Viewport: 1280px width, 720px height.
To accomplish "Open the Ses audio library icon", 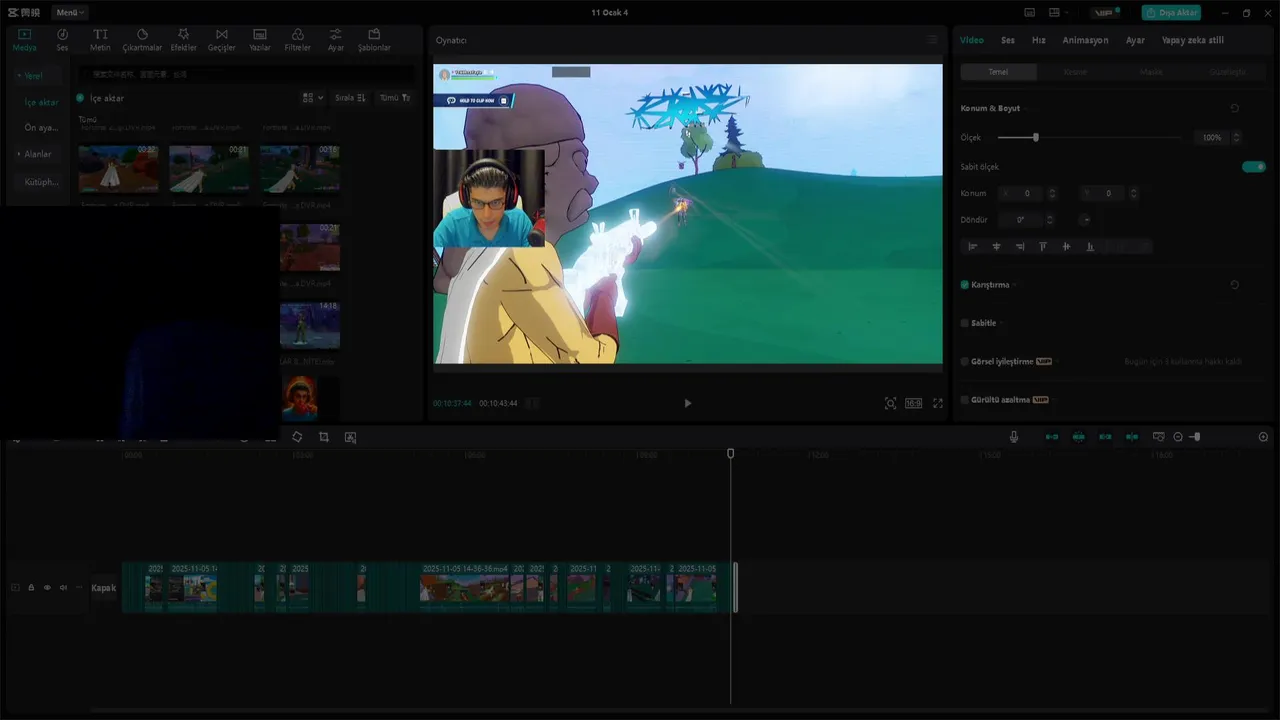I will point(62,34).
